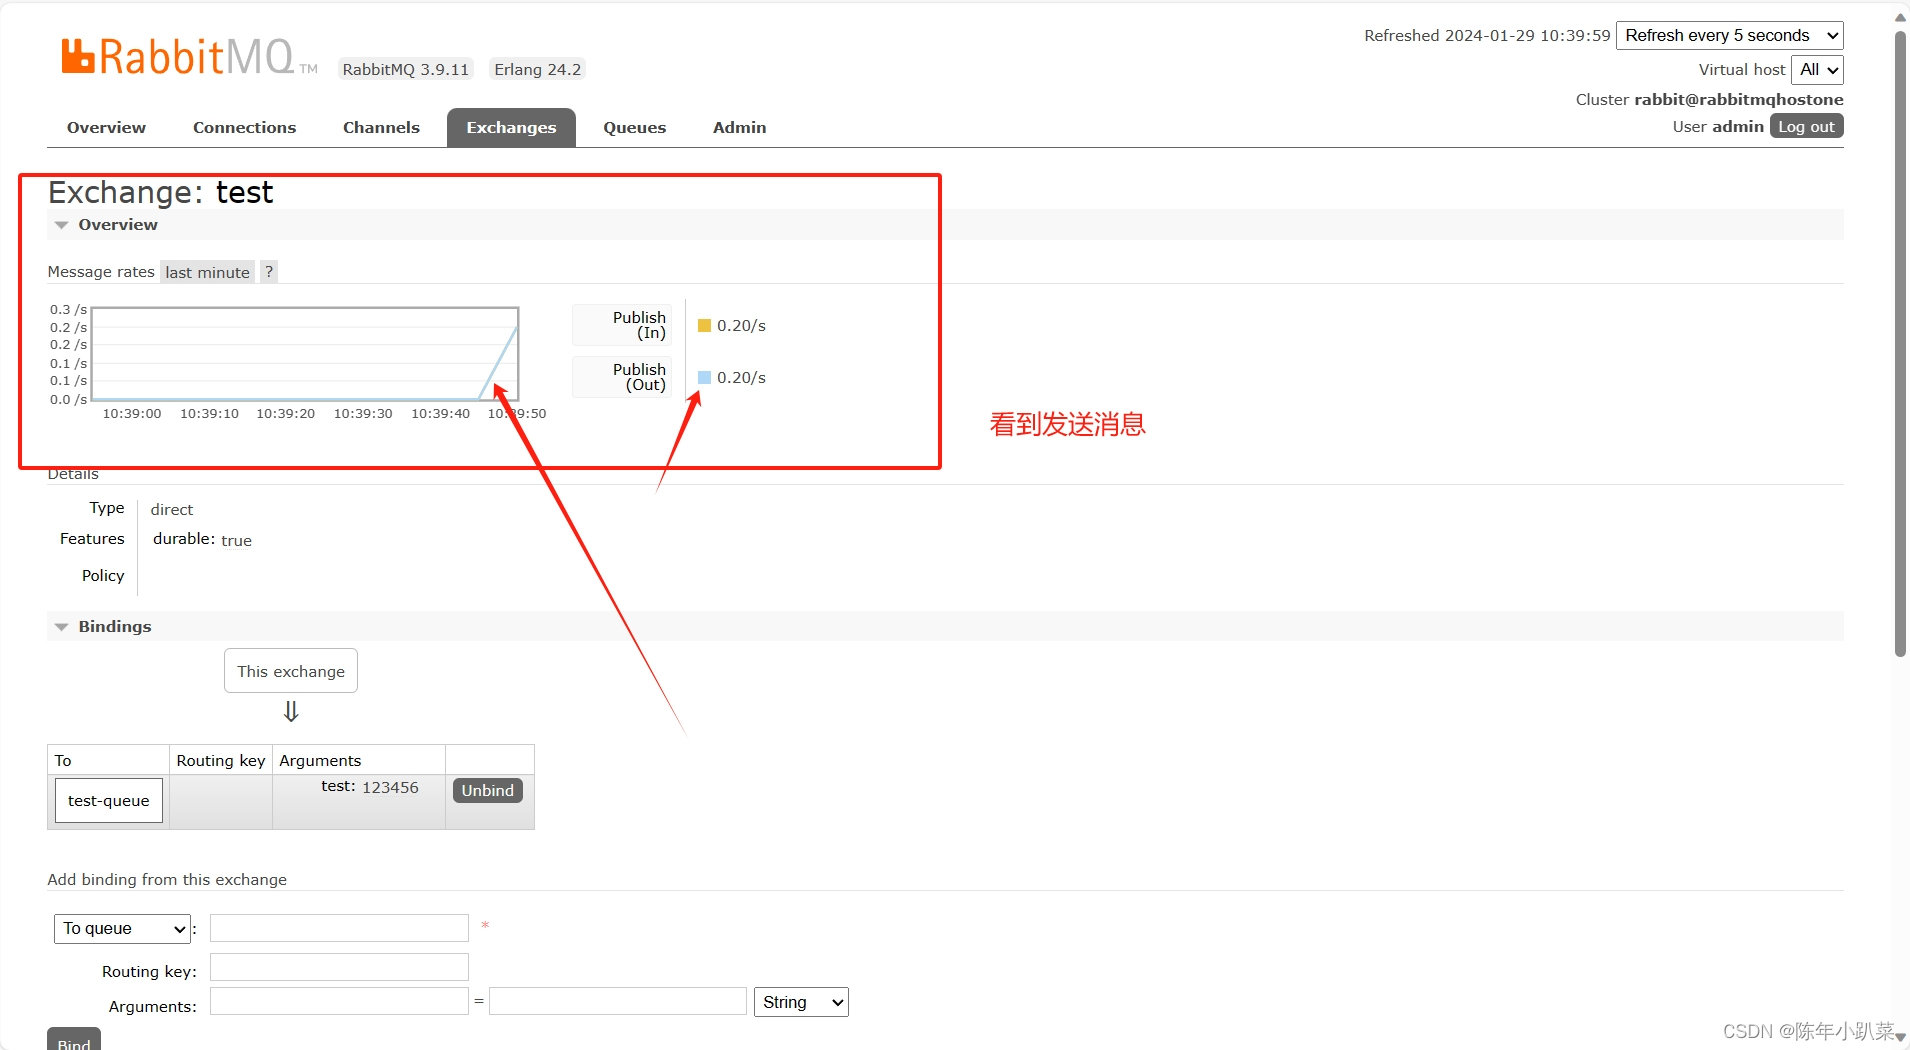Image resolution: width=1910 pixels, height=1050 pixels.
Task: Click the 'durable: true' feature text
Action: (202, 539)
